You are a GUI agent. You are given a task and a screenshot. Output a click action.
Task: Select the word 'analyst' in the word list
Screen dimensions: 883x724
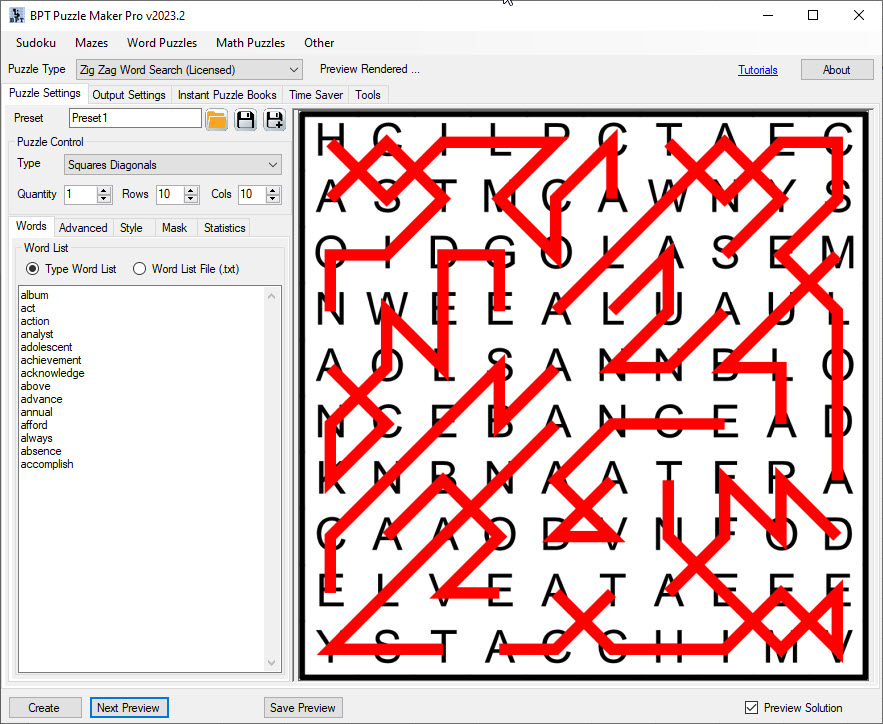click(x=37, y=334)
